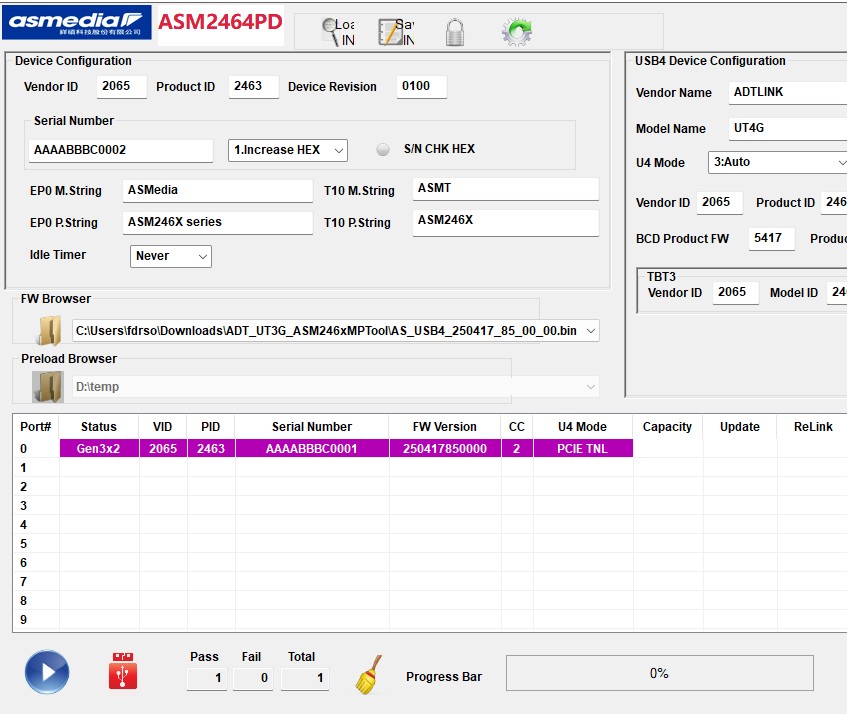Start programming with the blue play button
This screenshot has height=714, width=847.
(46, 672)
